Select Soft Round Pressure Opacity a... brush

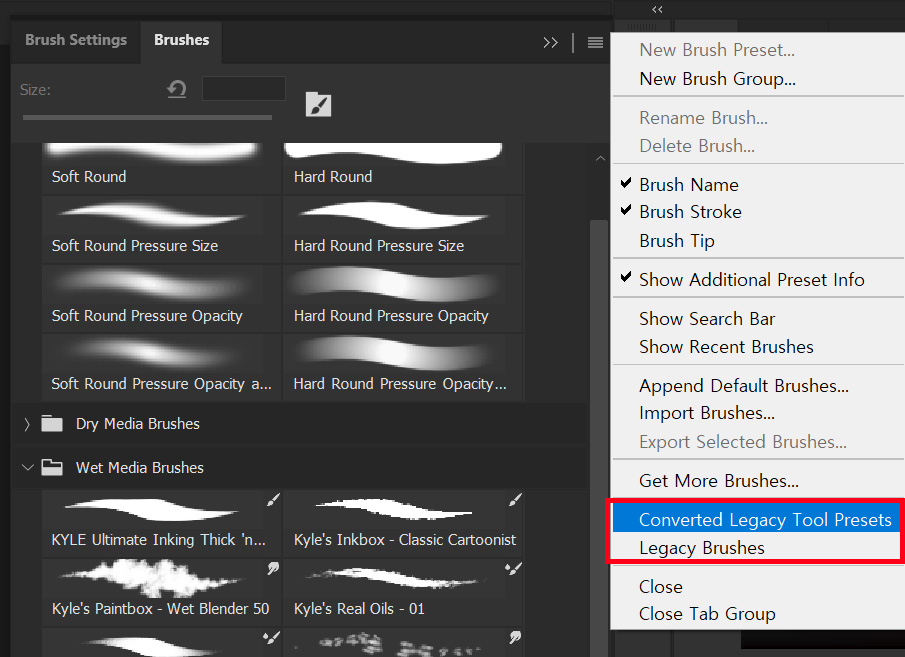(x=161, y=368)
